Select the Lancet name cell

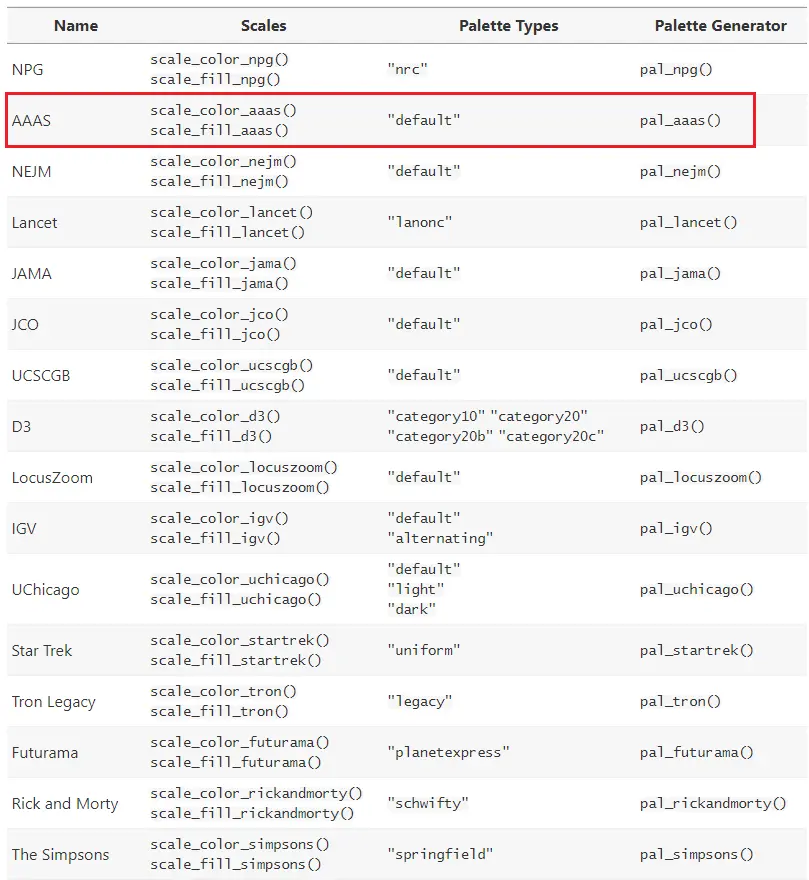(34, 223)
